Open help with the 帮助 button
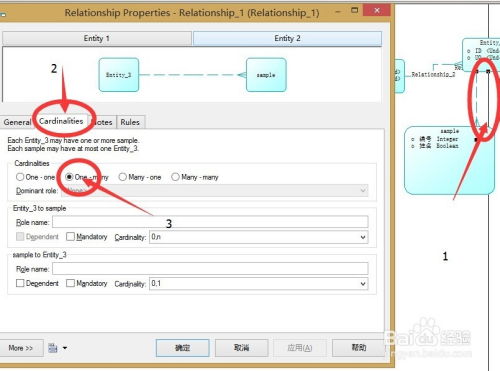 (359, 348)
